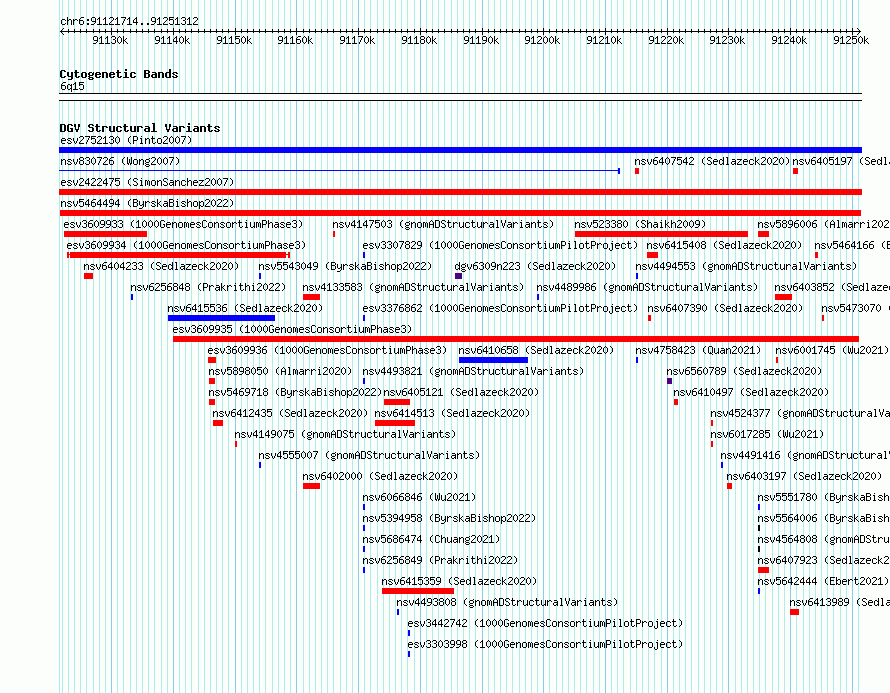The width and height of the screenshot is (890, 693).
Task: Select the esv3376862 PilotProject variant label
Action: pos(500,308)
